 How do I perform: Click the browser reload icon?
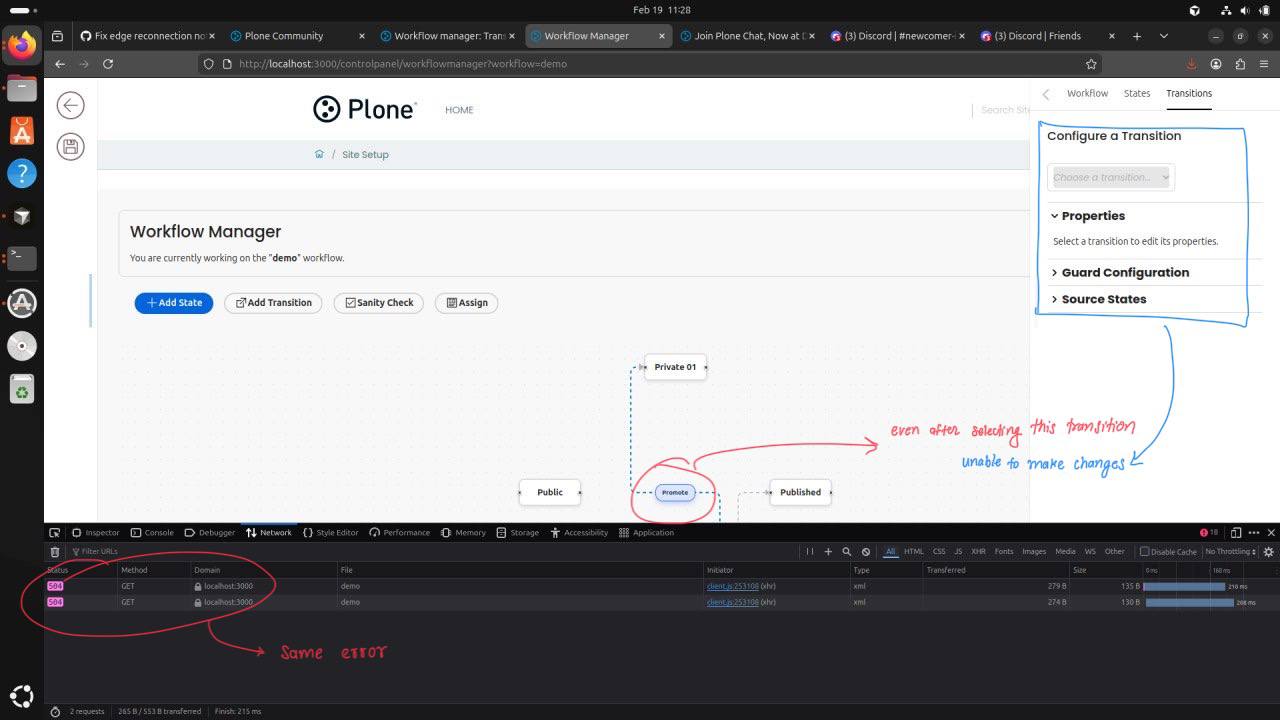(108, 64)
